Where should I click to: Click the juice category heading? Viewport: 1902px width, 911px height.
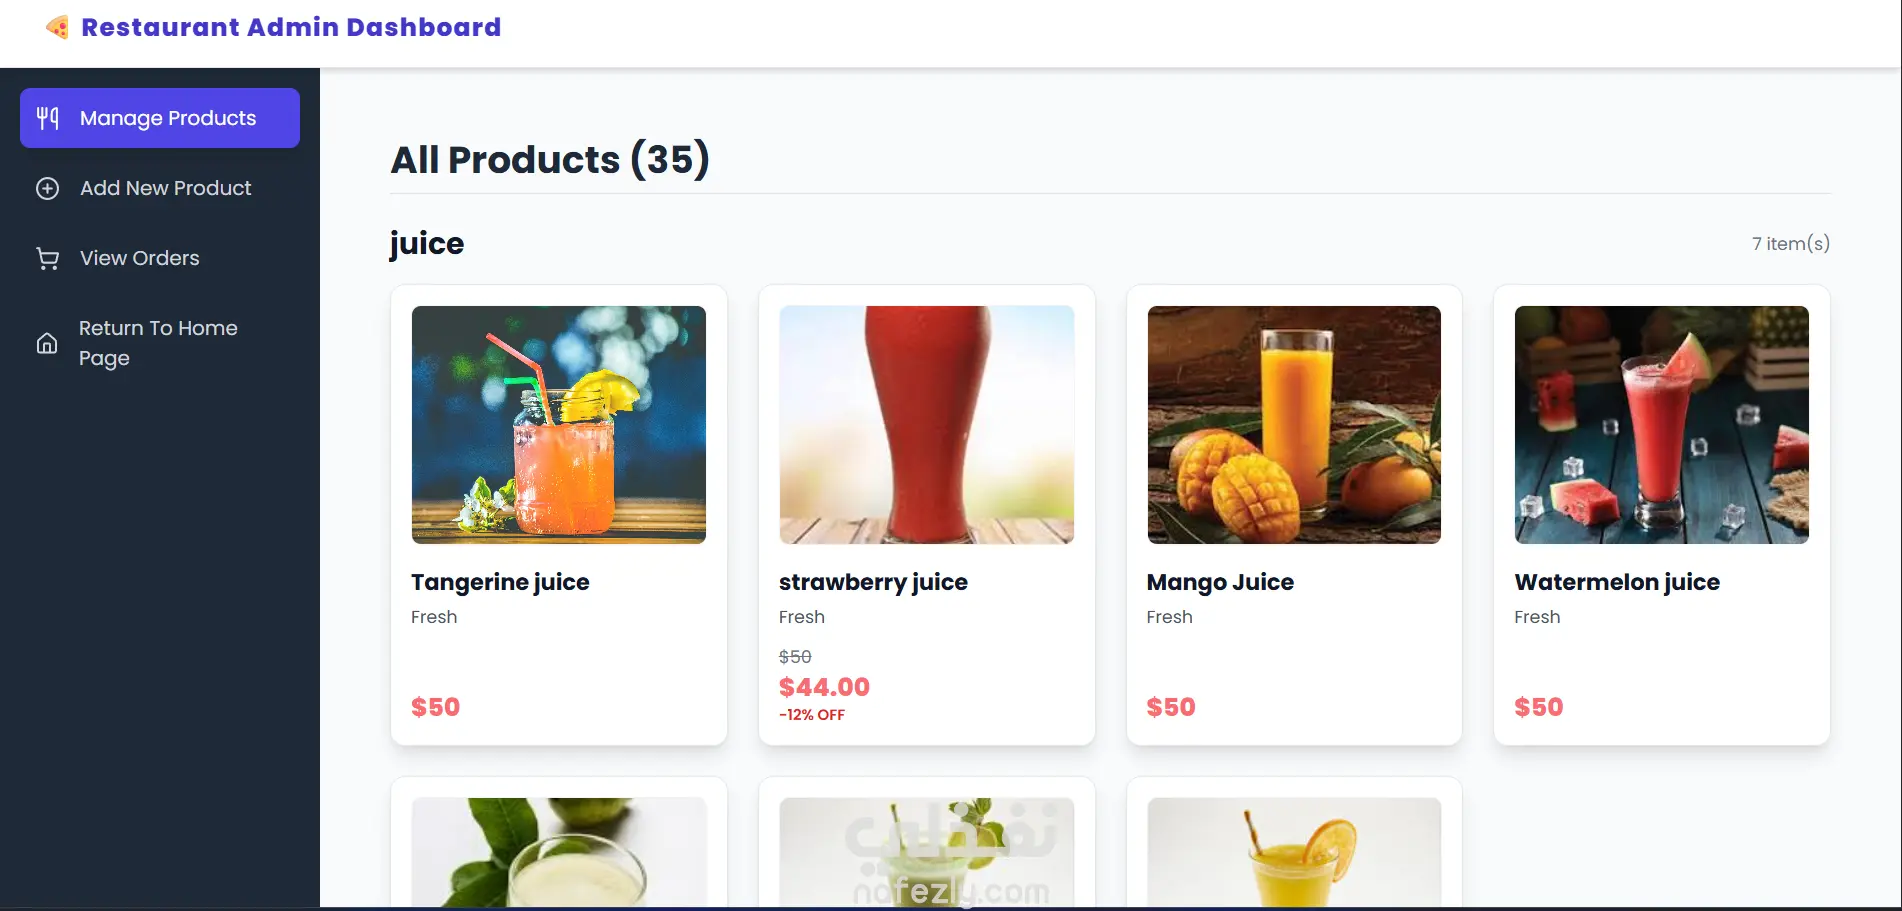427,244
